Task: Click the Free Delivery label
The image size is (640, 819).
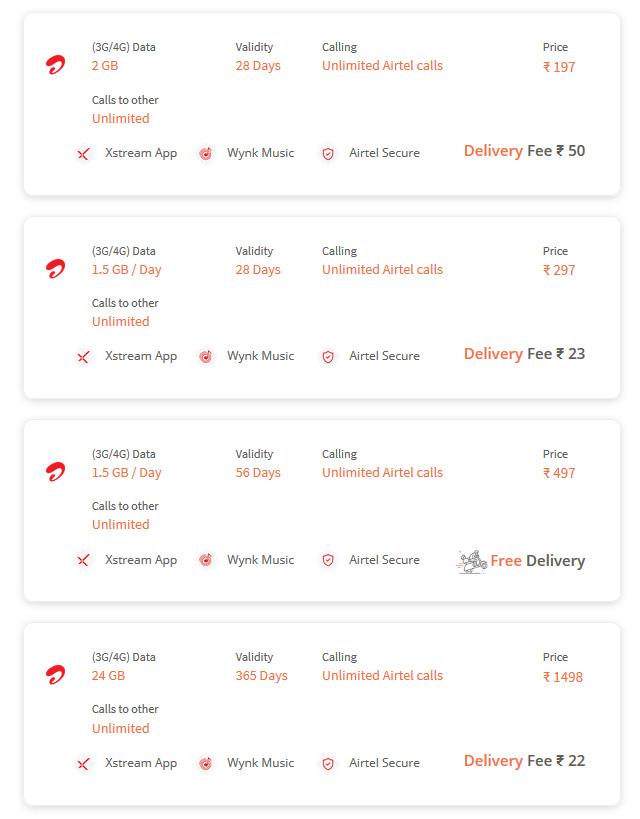Action: (538, 561)
